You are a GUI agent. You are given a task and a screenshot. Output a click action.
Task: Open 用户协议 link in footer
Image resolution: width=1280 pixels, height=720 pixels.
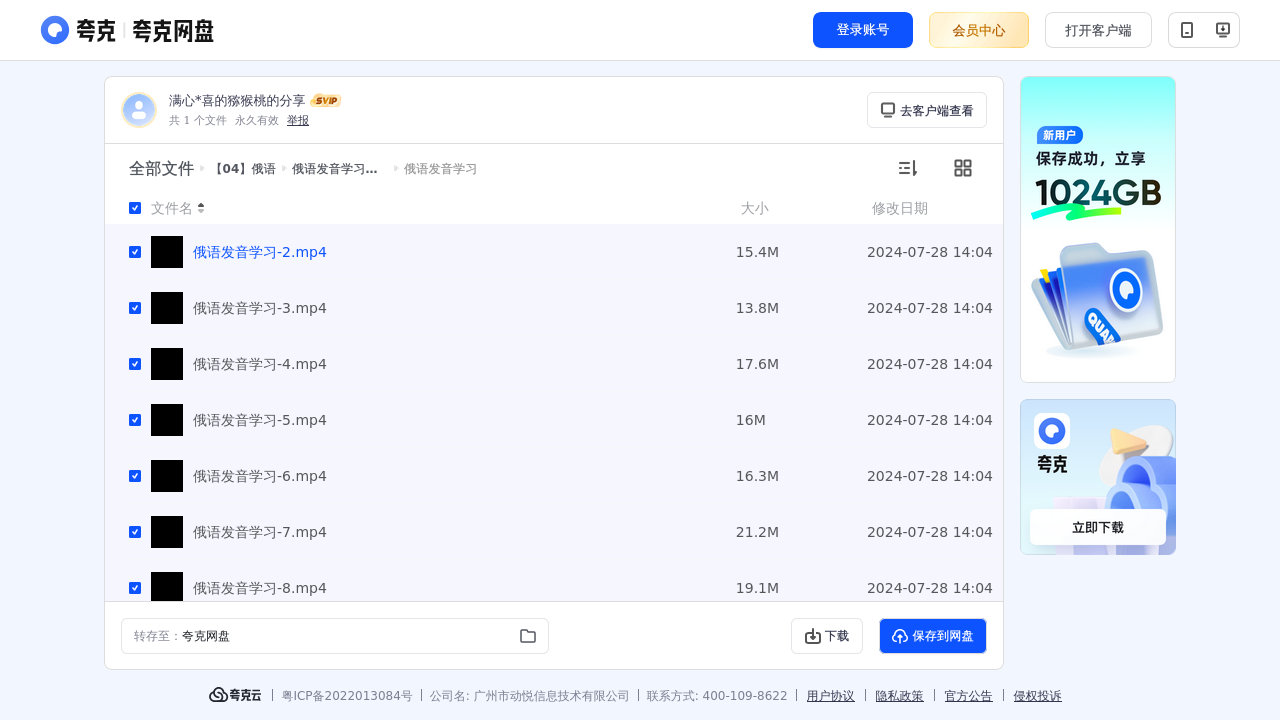point(831,696)
